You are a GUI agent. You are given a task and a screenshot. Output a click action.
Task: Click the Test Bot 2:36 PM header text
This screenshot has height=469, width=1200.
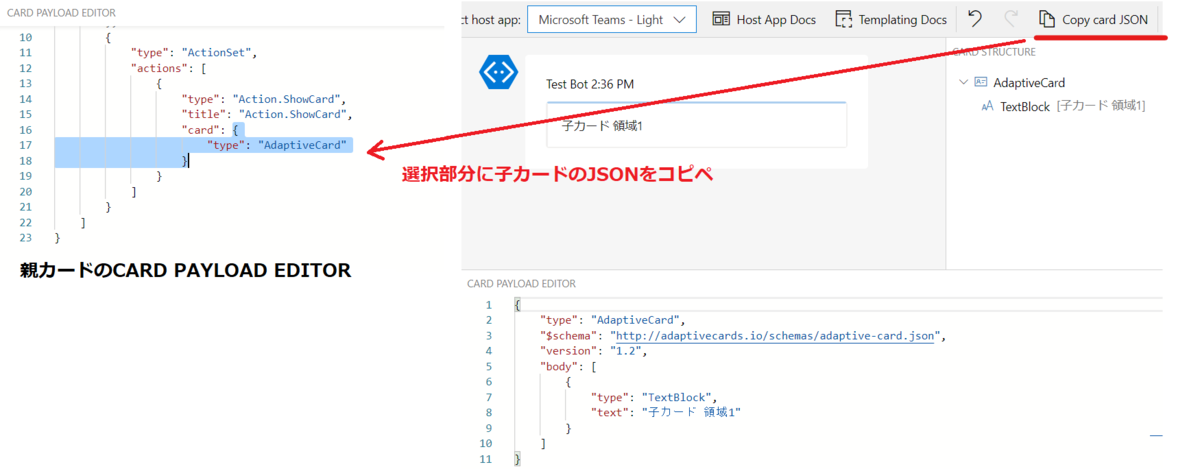(x=590, y=84)
